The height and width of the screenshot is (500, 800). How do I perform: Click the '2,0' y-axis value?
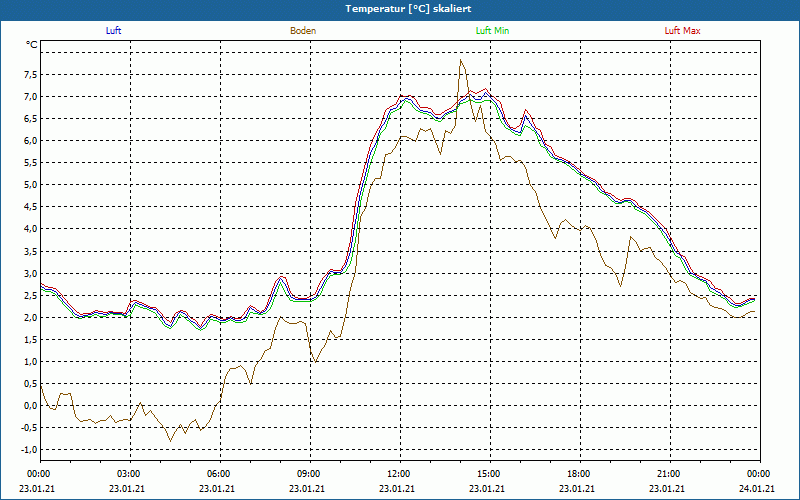tap(30, 318)
